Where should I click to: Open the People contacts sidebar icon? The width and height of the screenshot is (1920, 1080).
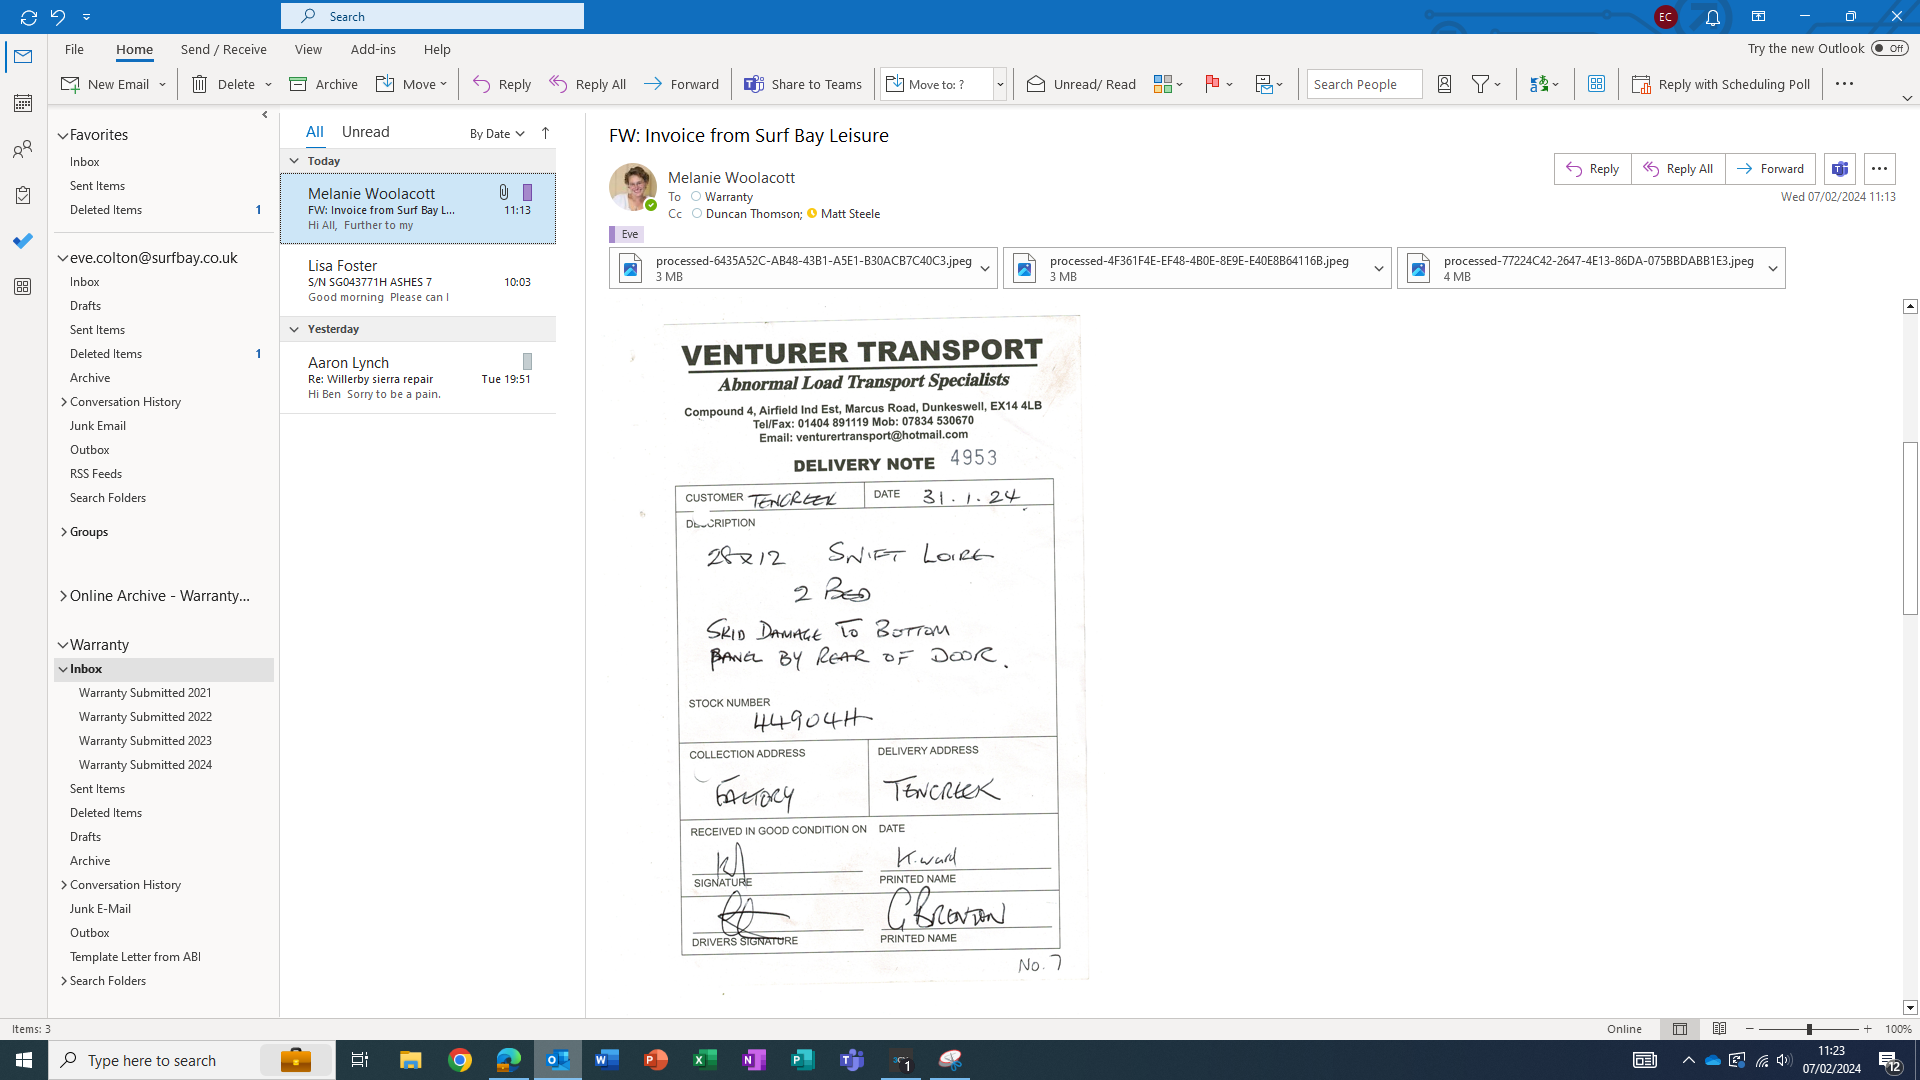[22, 150]
